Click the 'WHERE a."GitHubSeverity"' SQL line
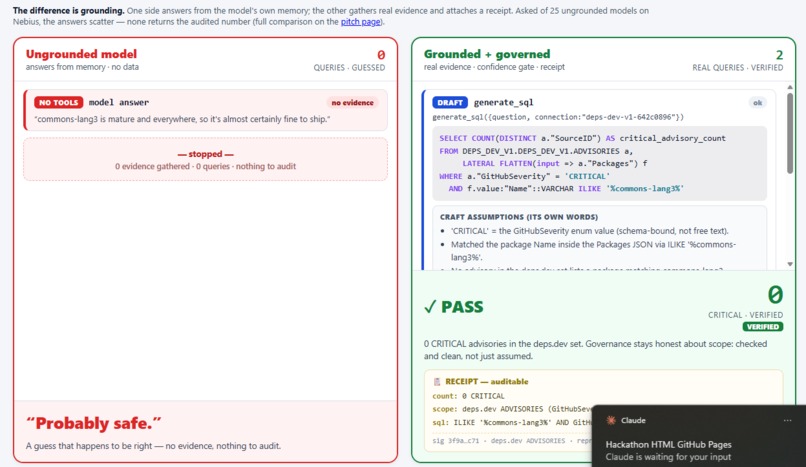 tap(524, 176)
